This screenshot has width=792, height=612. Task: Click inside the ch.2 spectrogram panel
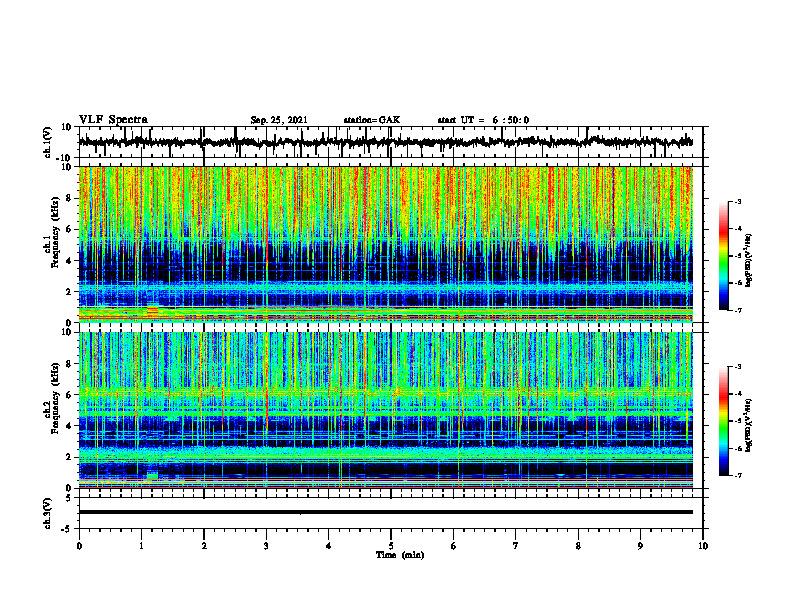[x=385, y=410]
